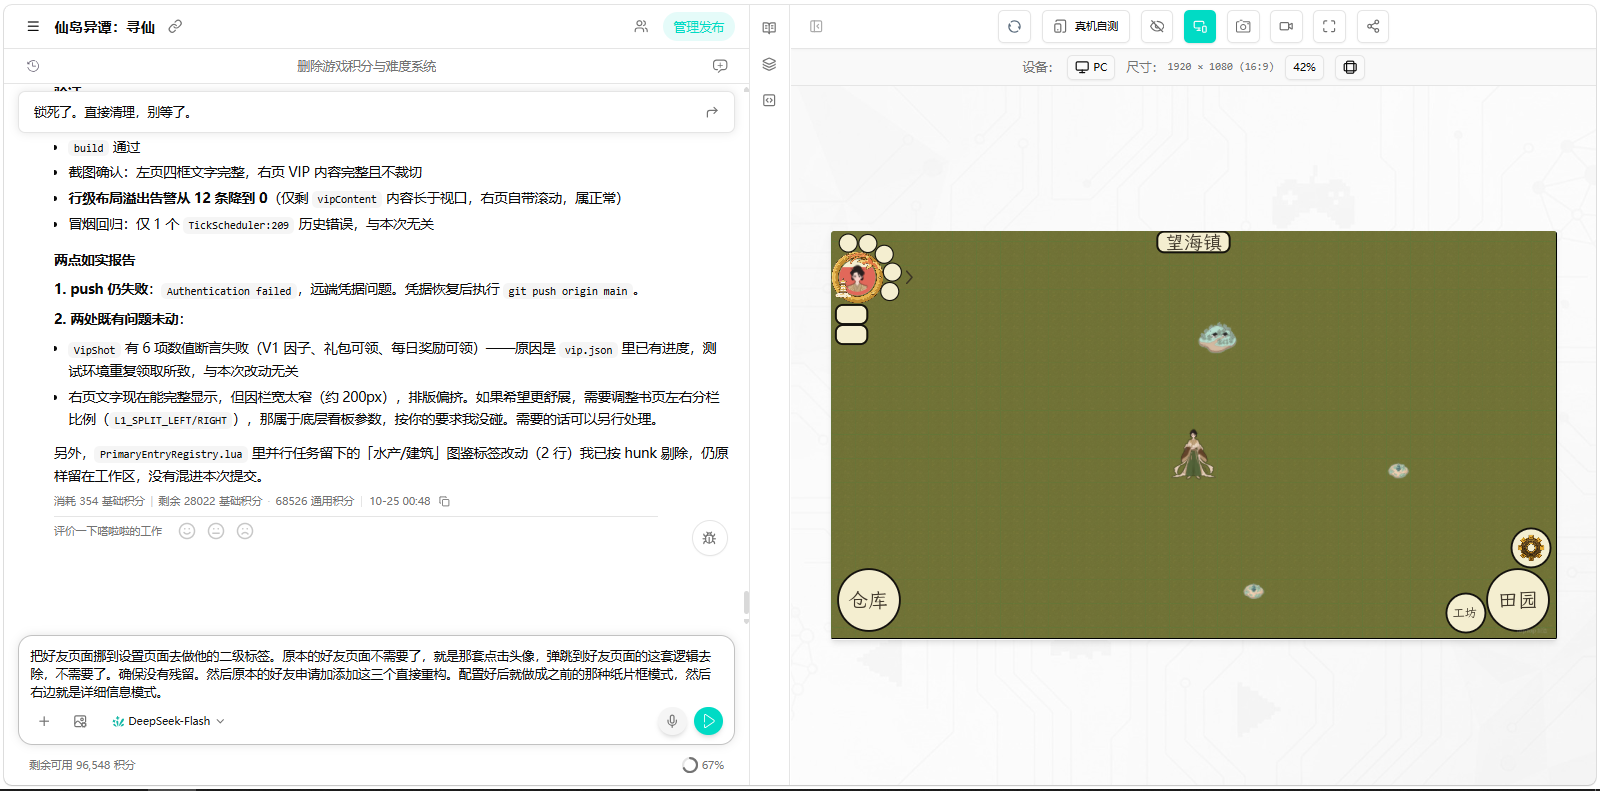Send the message with the green play button

coord(708,721)
